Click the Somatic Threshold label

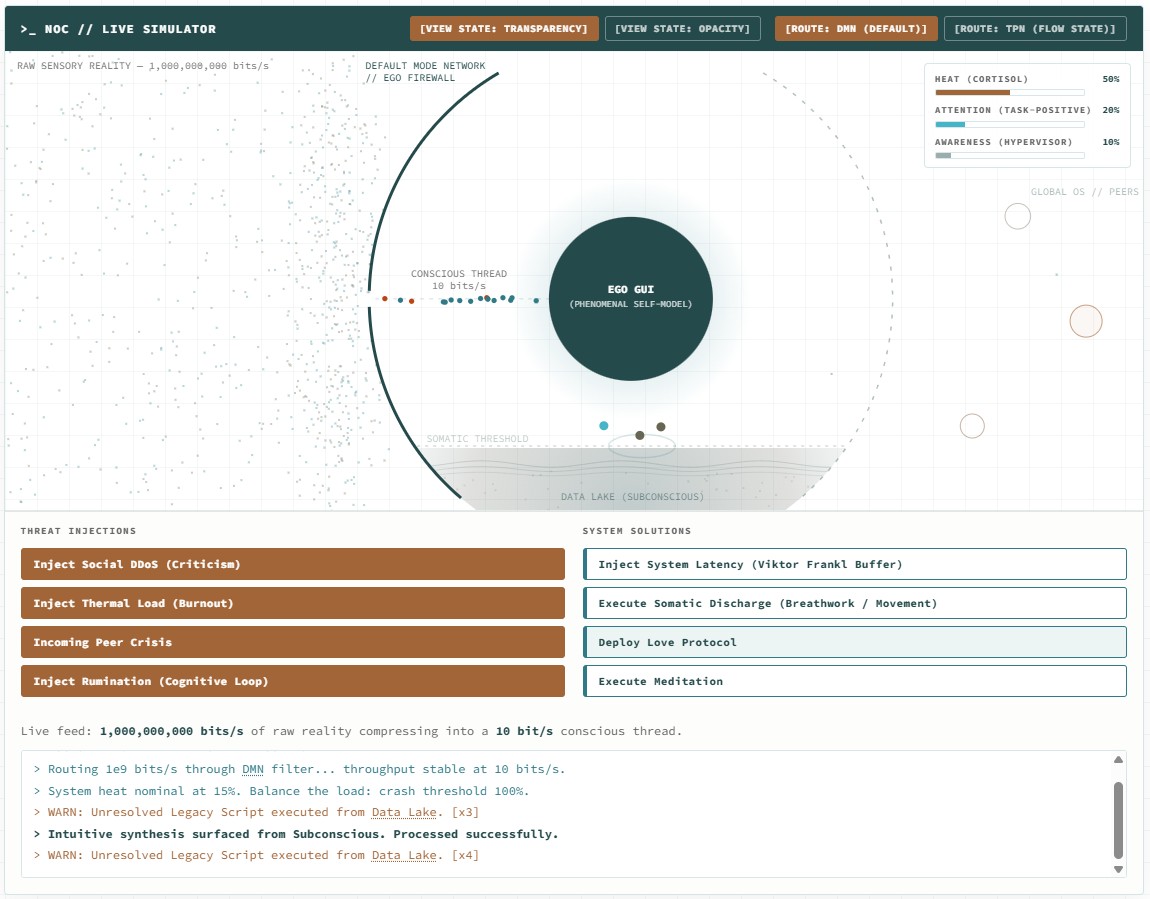(477, 439)
